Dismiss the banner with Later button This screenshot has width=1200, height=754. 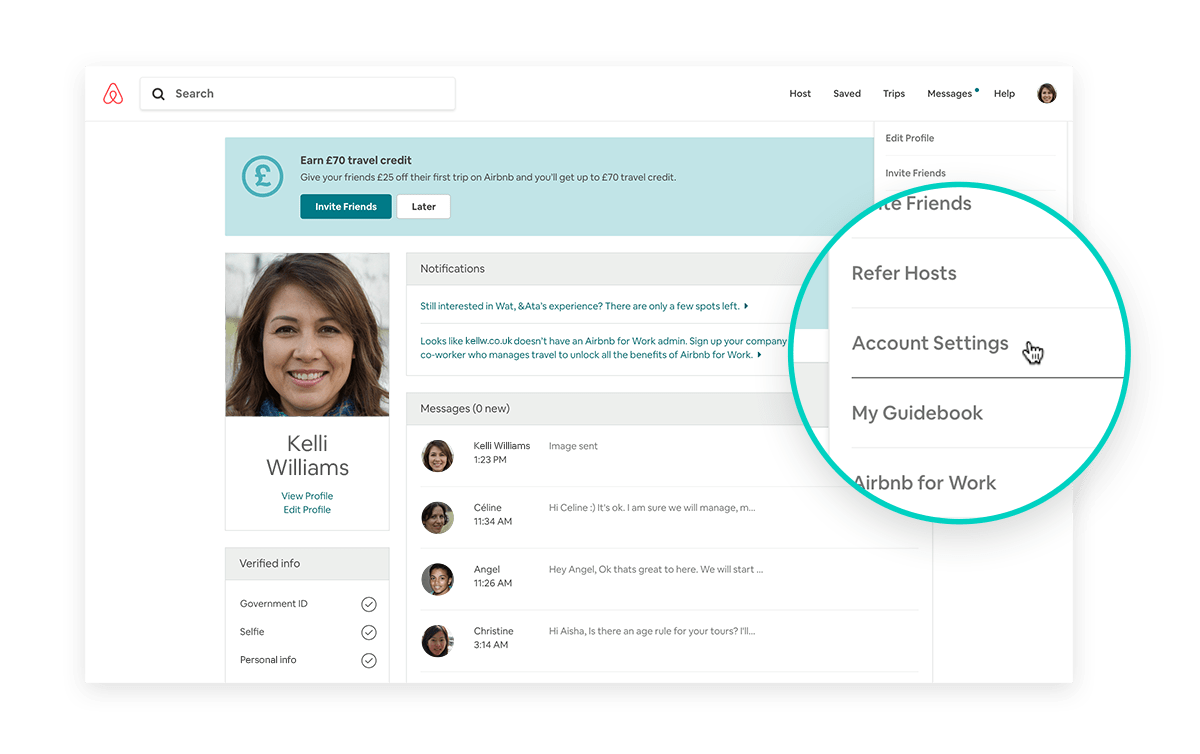point(423,207)
